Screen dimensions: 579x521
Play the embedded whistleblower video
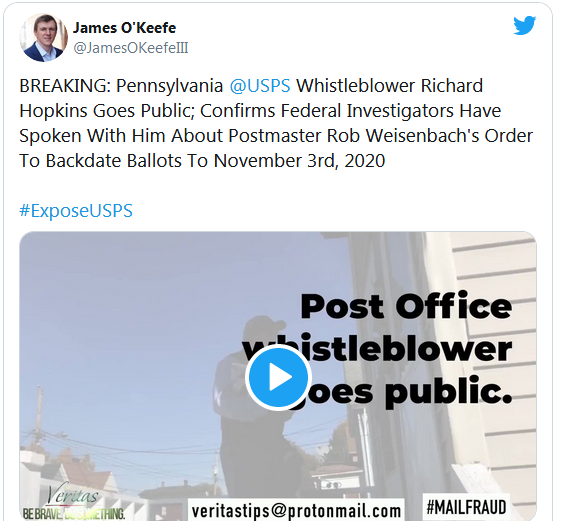(x=278, y=377)
